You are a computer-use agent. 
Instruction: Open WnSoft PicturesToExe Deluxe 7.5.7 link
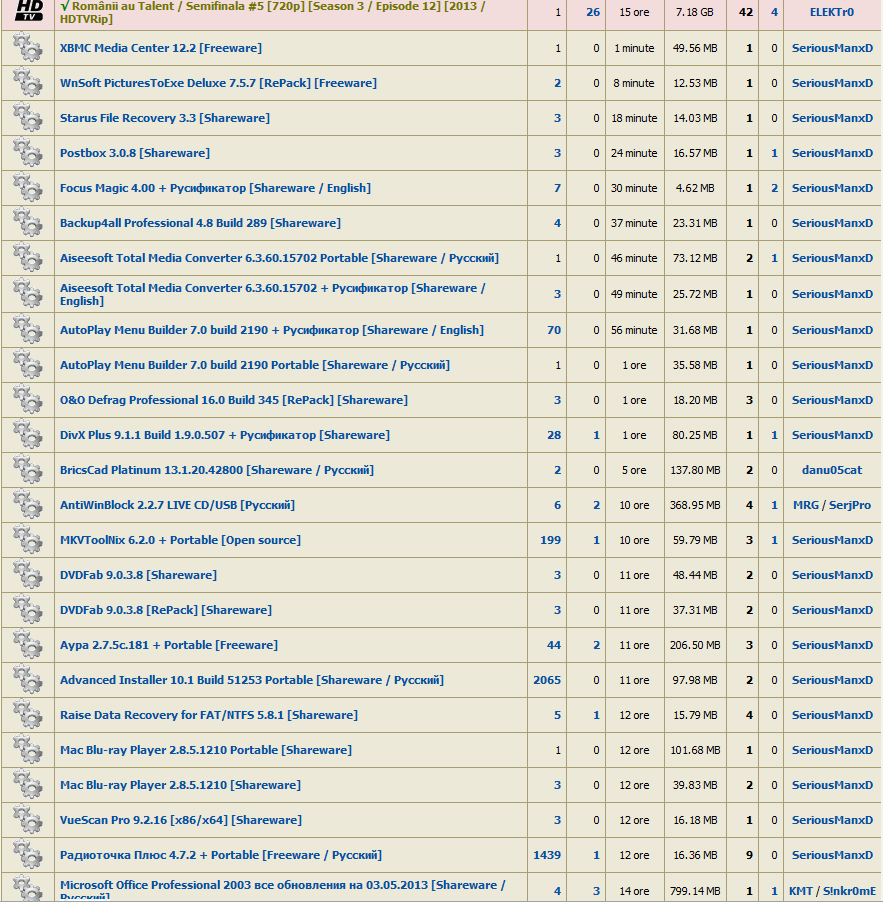[218, 83]
